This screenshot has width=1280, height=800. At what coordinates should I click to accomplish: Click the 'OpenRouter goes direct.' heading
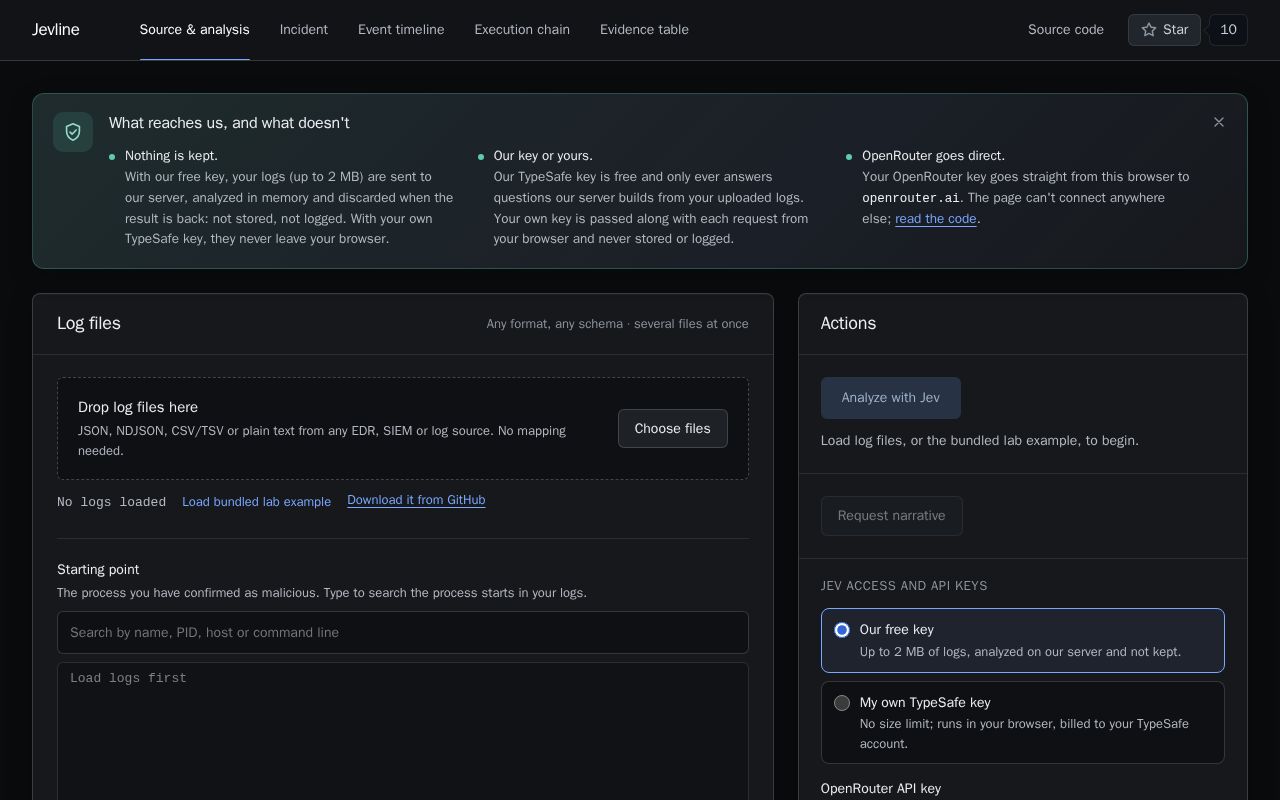pos(933,156)
